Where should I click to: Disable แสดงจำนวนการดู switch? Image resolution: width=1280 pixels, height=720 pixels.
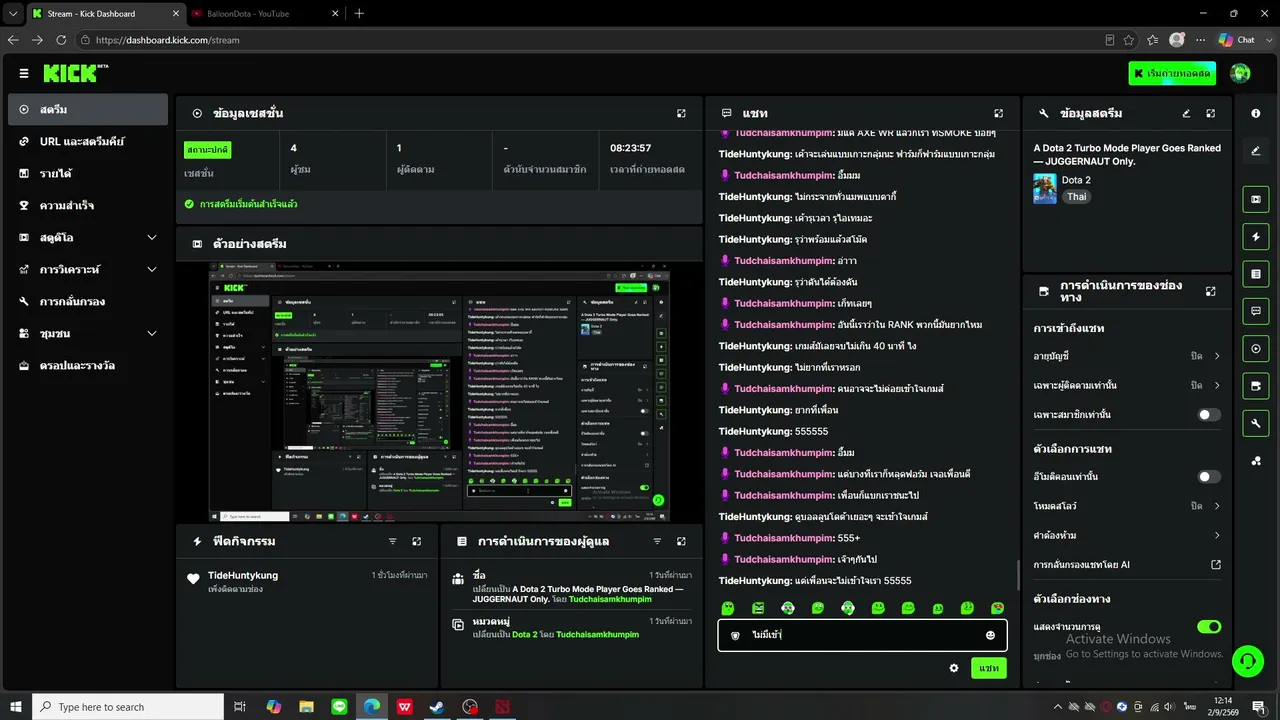[1209, 627]
